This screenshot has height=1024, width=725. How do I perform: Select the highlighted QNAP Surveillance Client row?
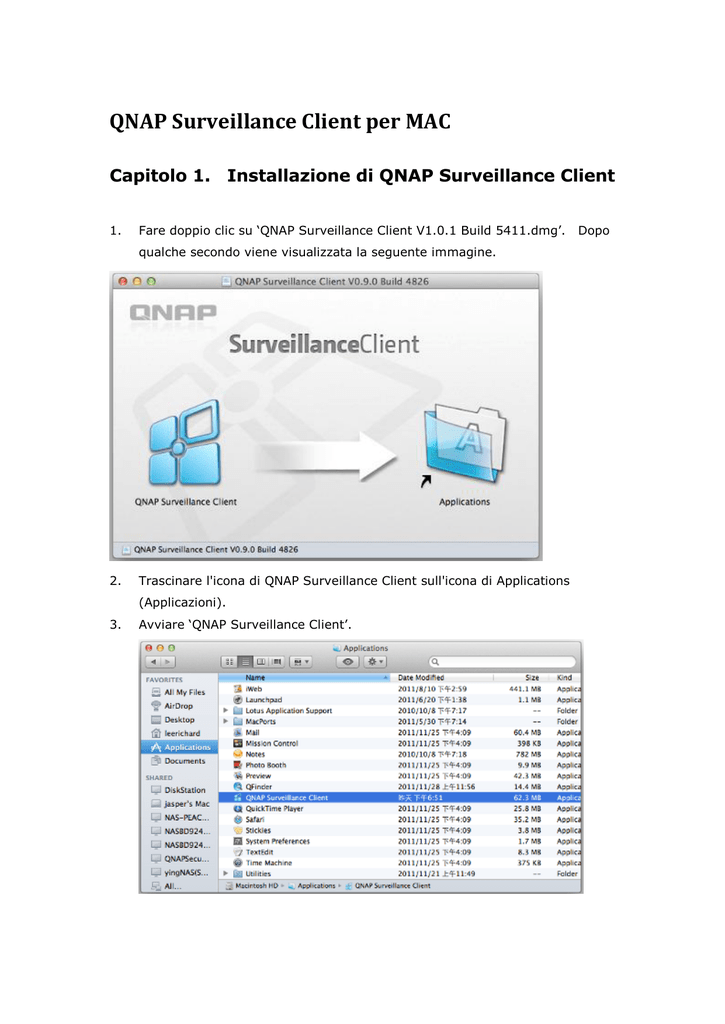coord(400,798)
